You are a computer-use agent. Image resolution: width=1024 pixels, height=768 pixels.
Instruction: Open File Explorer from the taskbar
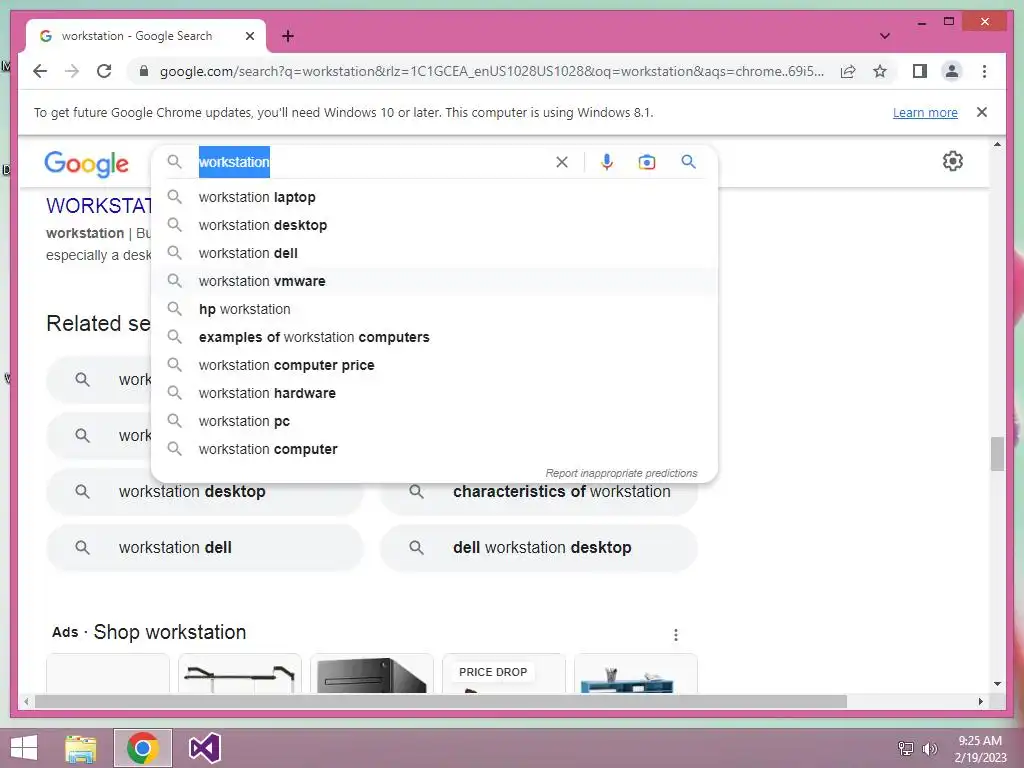pos(81,748)
